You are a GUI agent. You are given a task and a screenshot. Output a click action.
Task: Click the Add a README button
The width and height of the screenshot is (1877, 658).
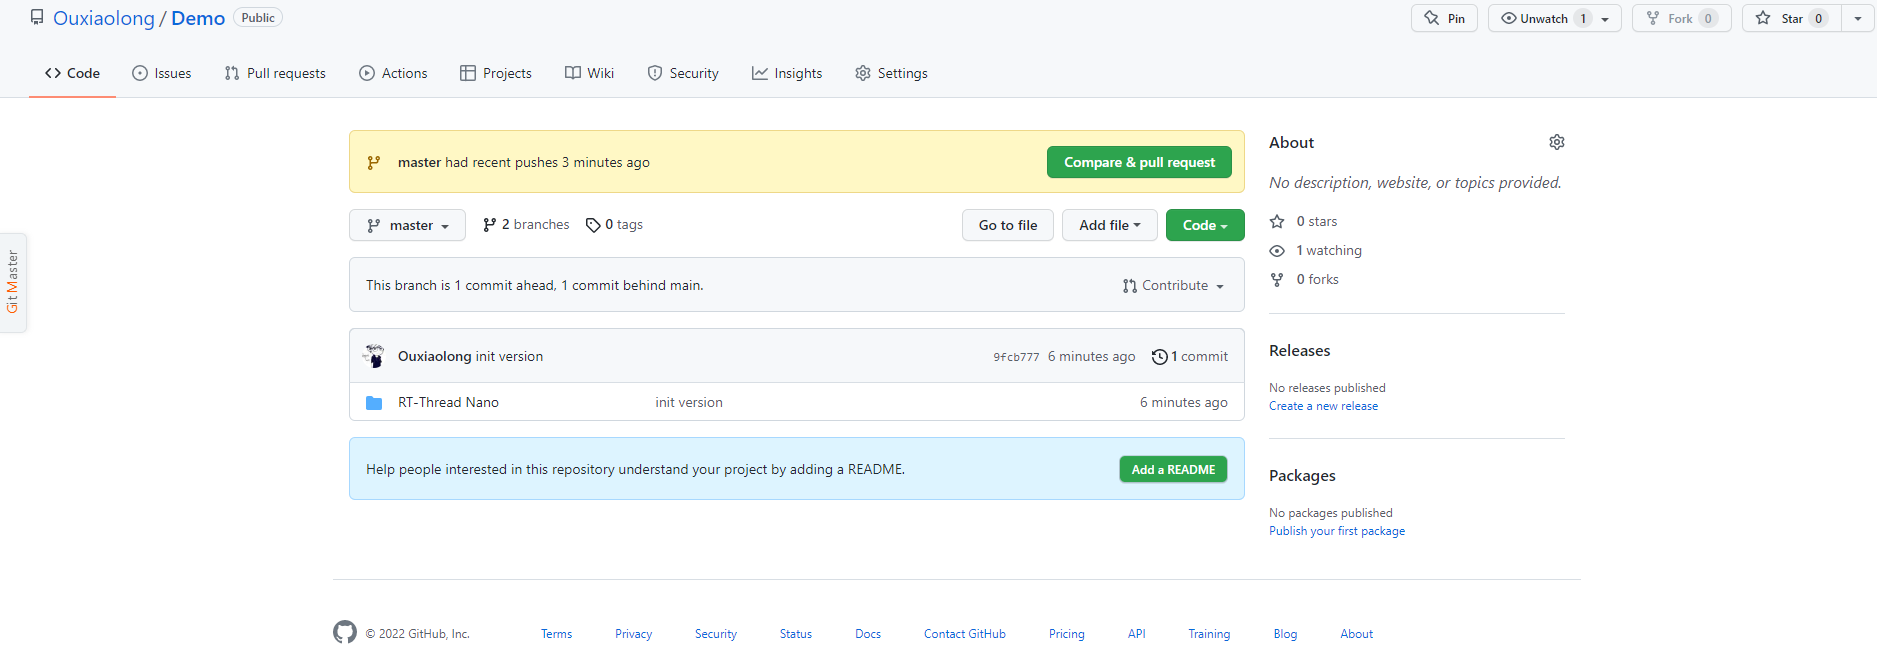pos(1173,469)
